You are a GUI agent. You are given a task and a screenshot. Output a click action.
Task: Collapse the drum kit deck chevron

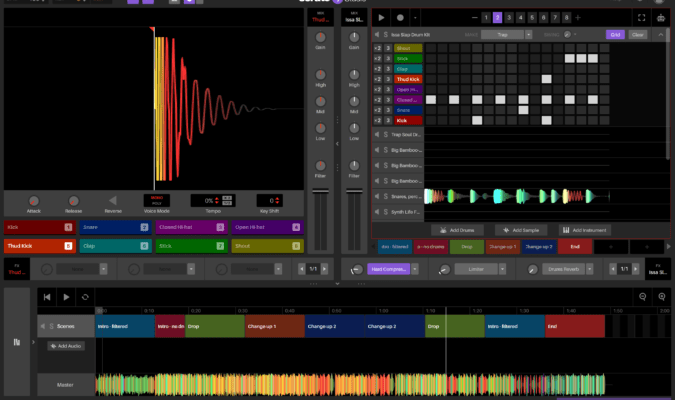pyautogui.click(x=661, y=34)
